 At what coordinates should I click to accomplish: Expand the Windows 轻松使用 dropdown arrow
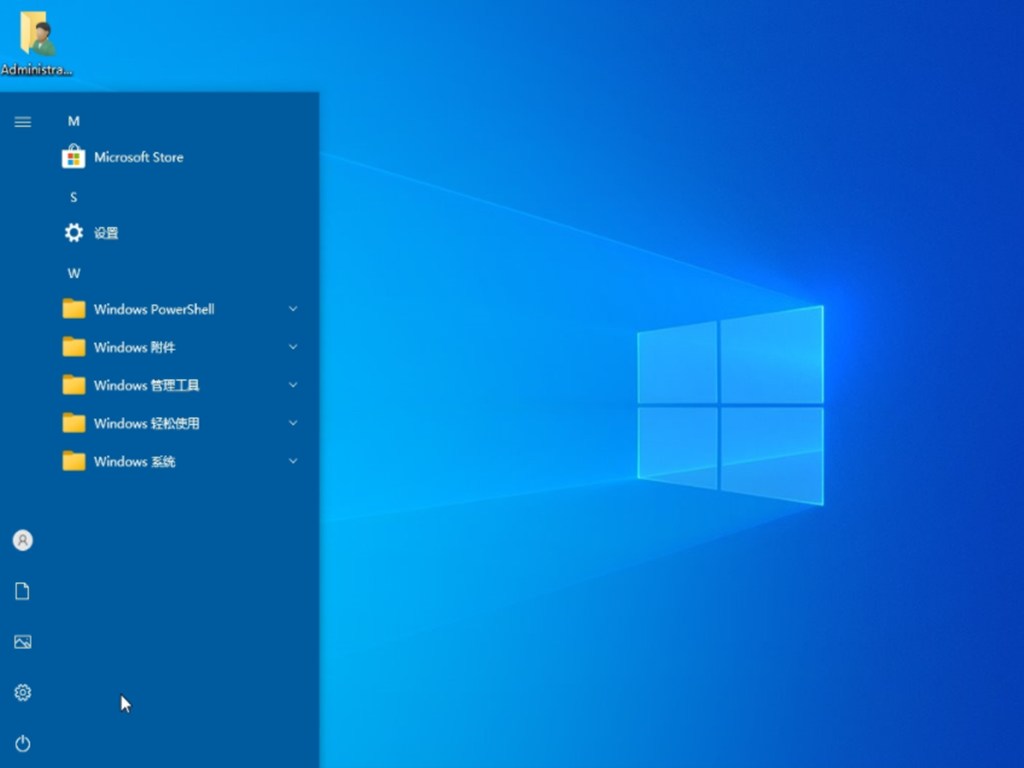293,423
